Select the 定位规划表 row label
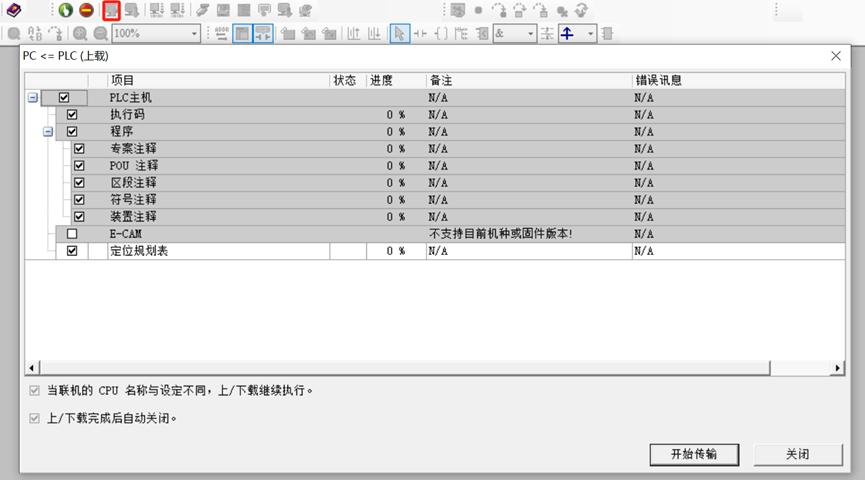The width and height of the screenshot is (865, 480). click(138, 251)
